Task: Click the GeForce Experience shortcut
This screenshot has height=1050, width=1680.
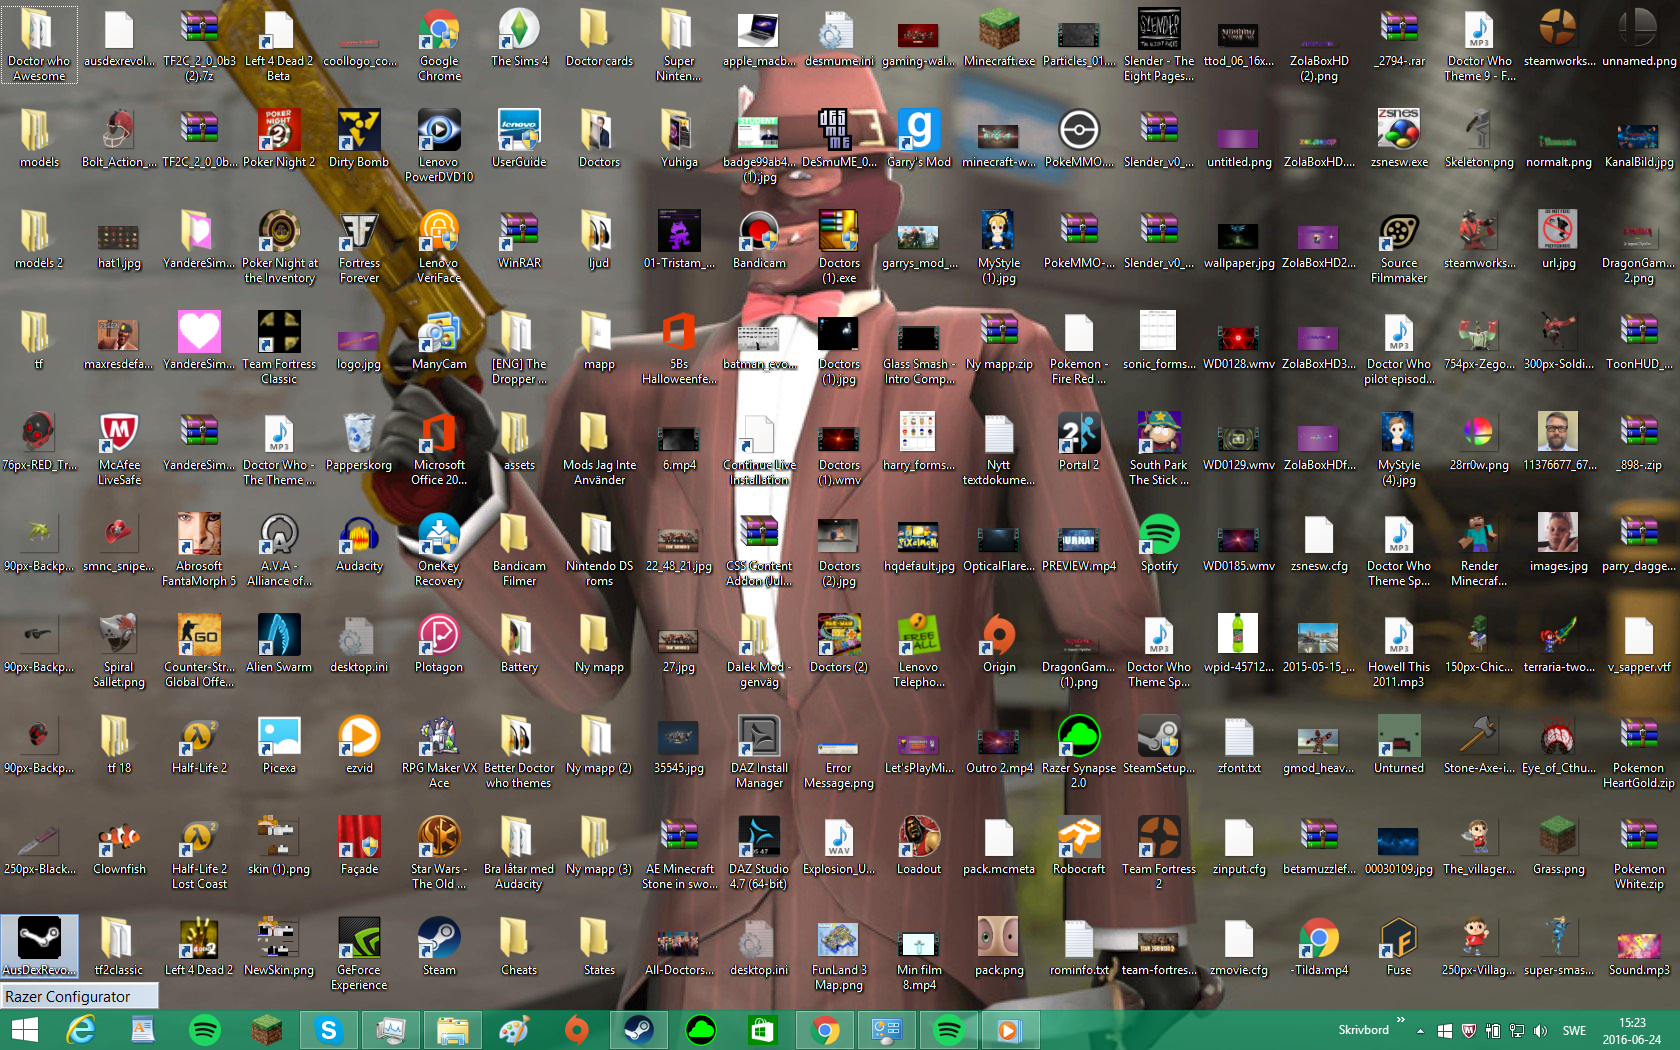Action: pos(359,954)
